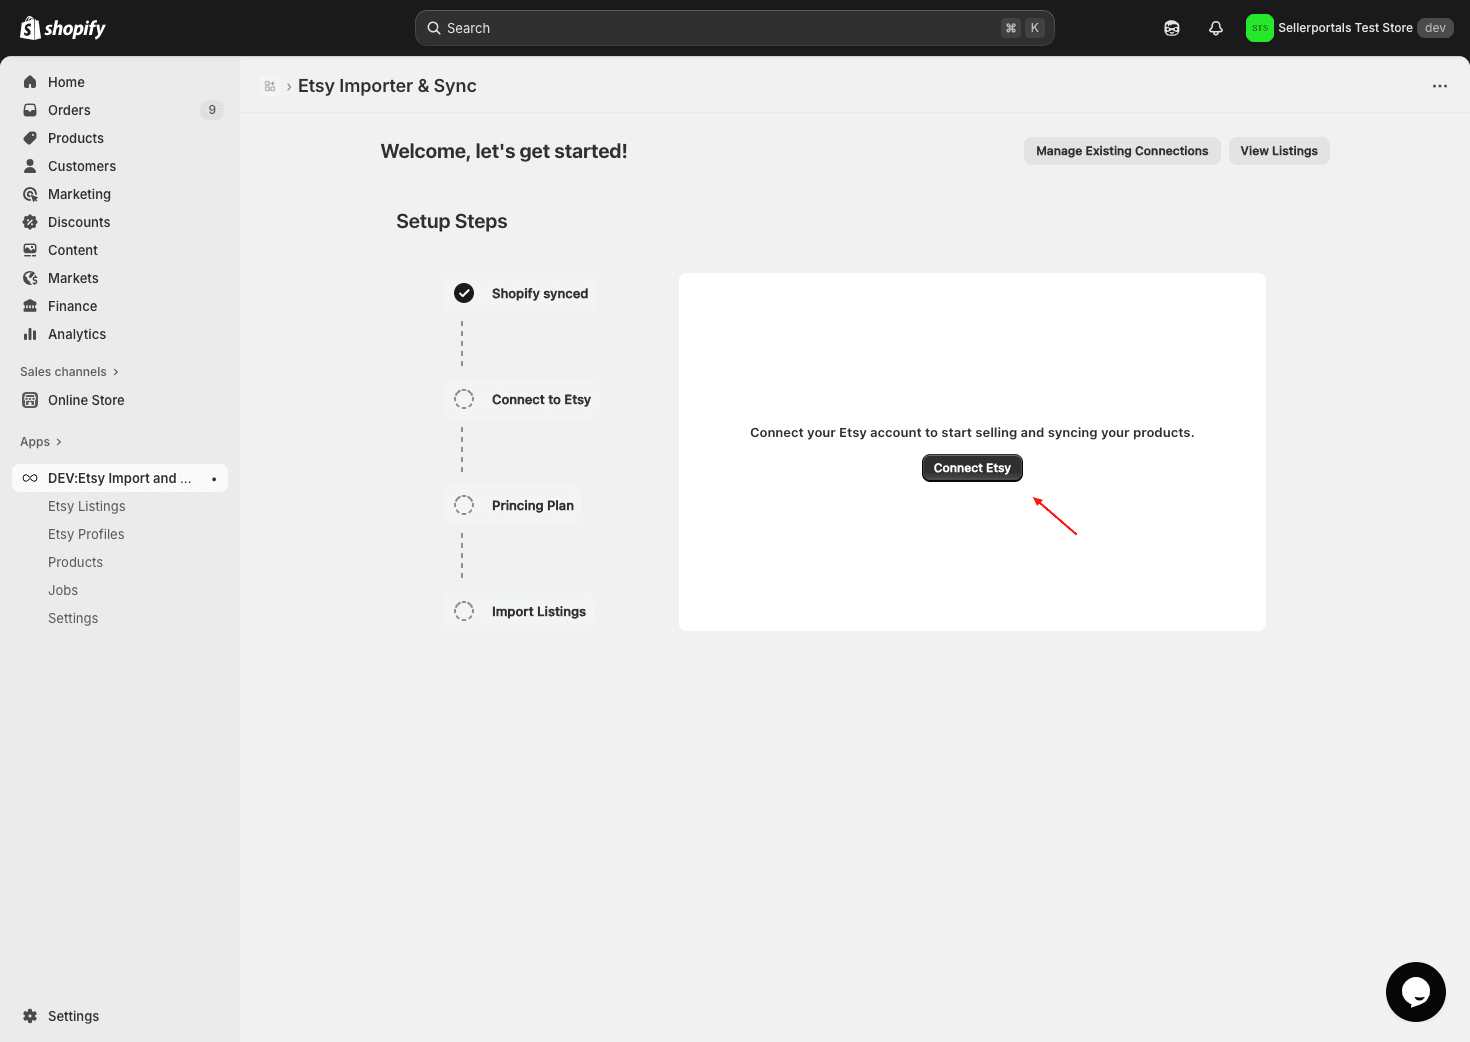Screen dimensions: 1470x1042
Task: Go to Etsy Profiles submenu item
Action: pos(86,534)
